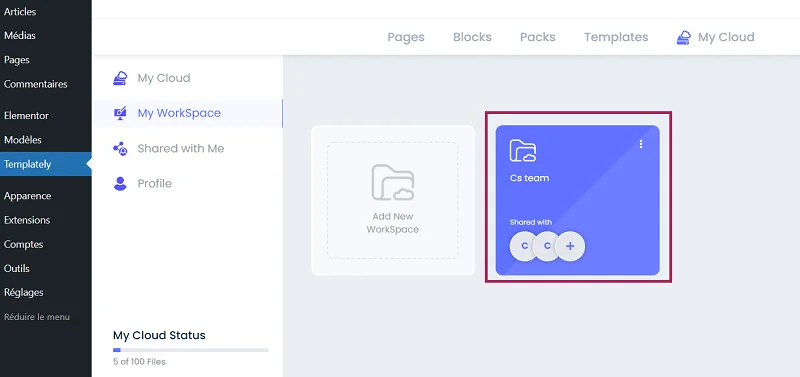The height and width of the screenshot is (377, 800).
Task: Switch to the Templates tab
Action: point(616,37)
